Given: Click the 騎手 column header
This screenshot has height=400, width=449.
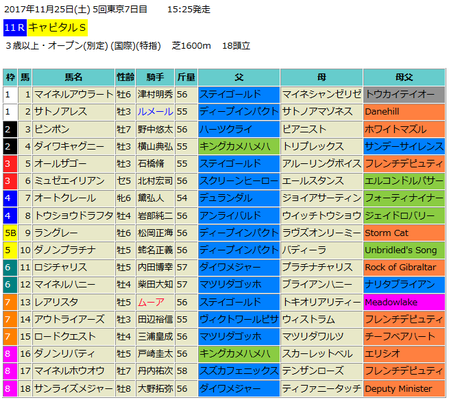Looking at the screenshot, I should coord(155,77).
